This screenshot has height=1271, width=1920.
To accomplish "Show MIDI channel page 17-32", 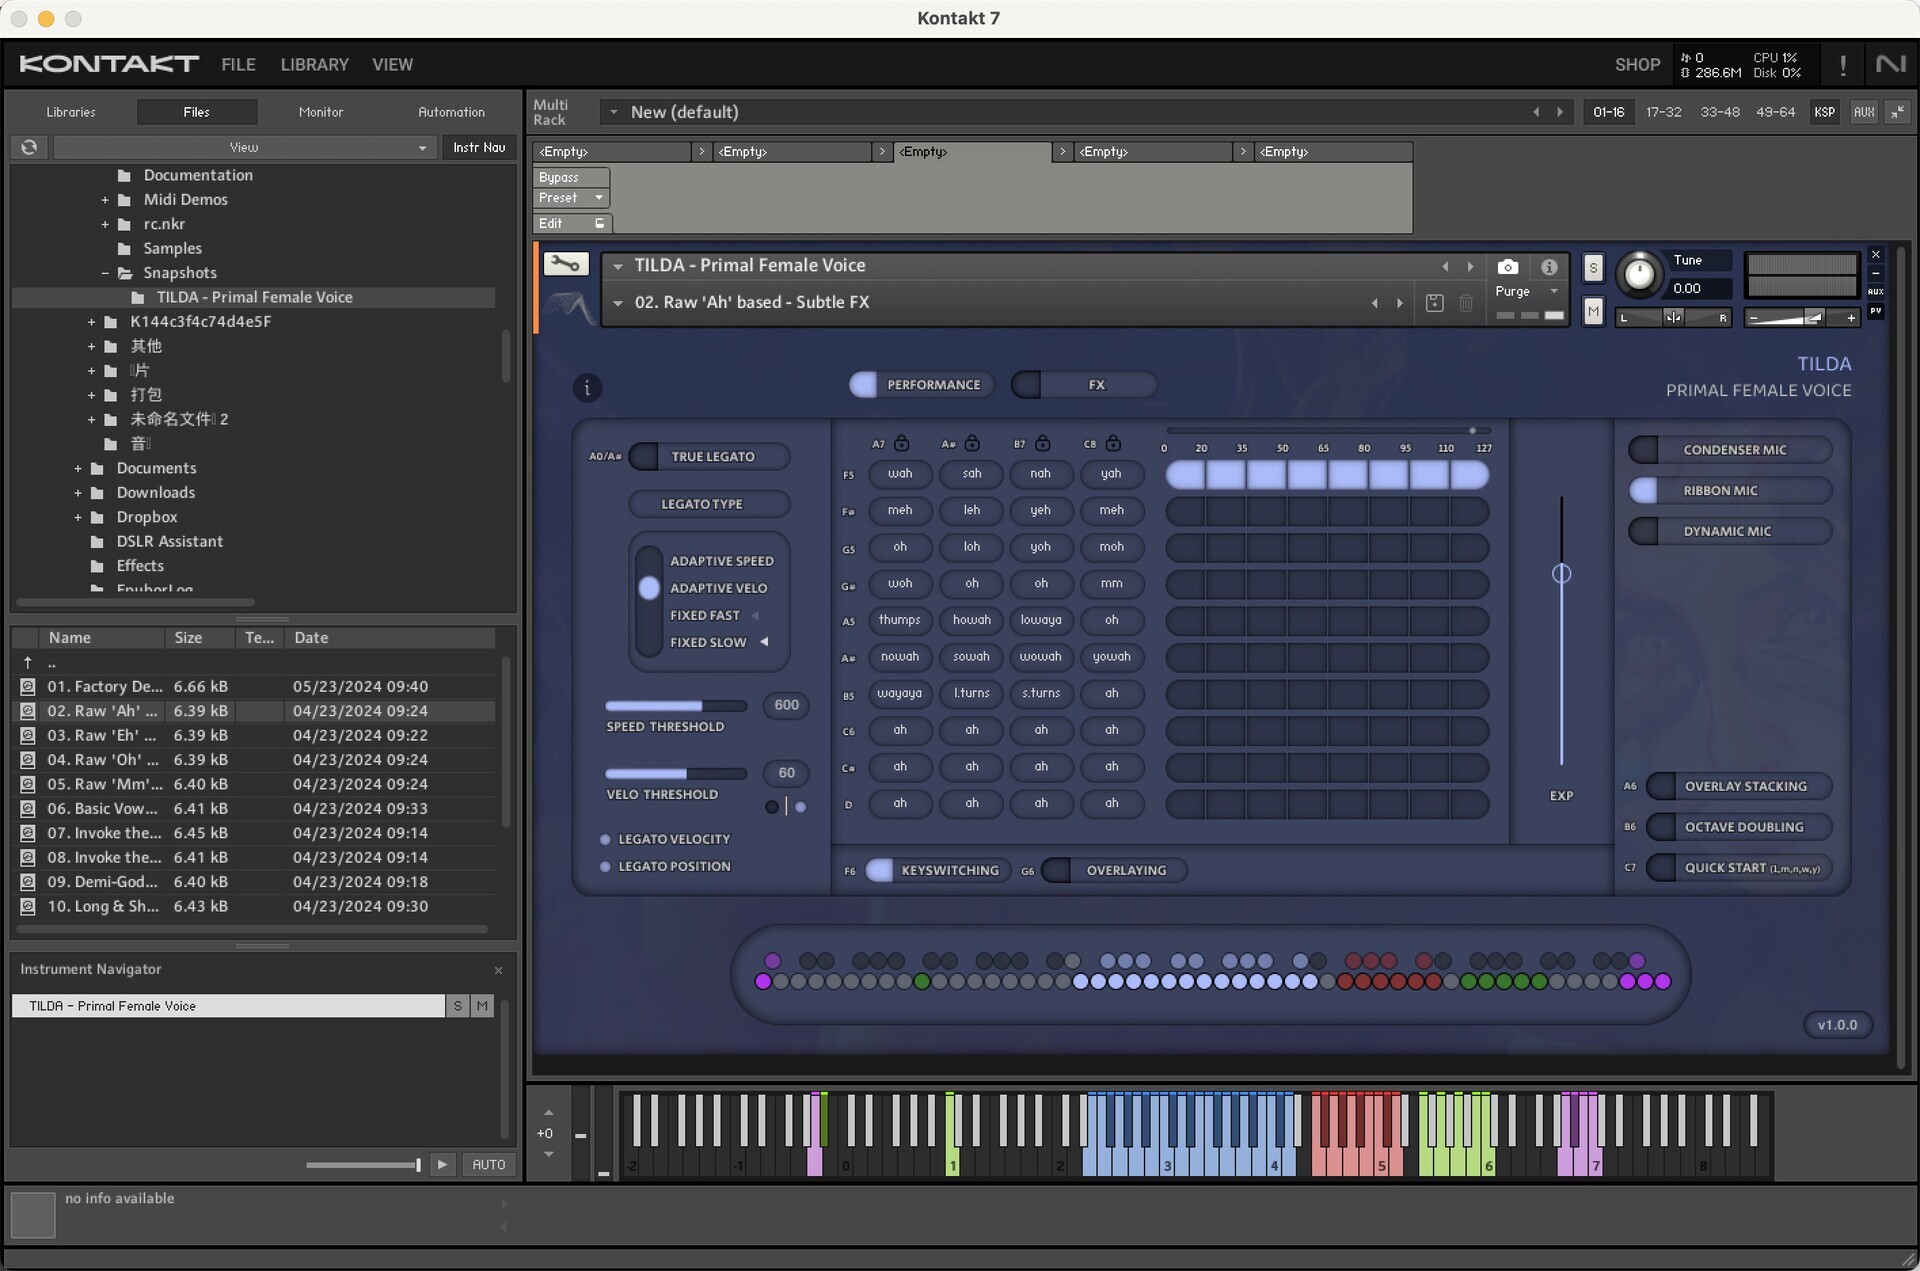I will [x=1664, y=112].
